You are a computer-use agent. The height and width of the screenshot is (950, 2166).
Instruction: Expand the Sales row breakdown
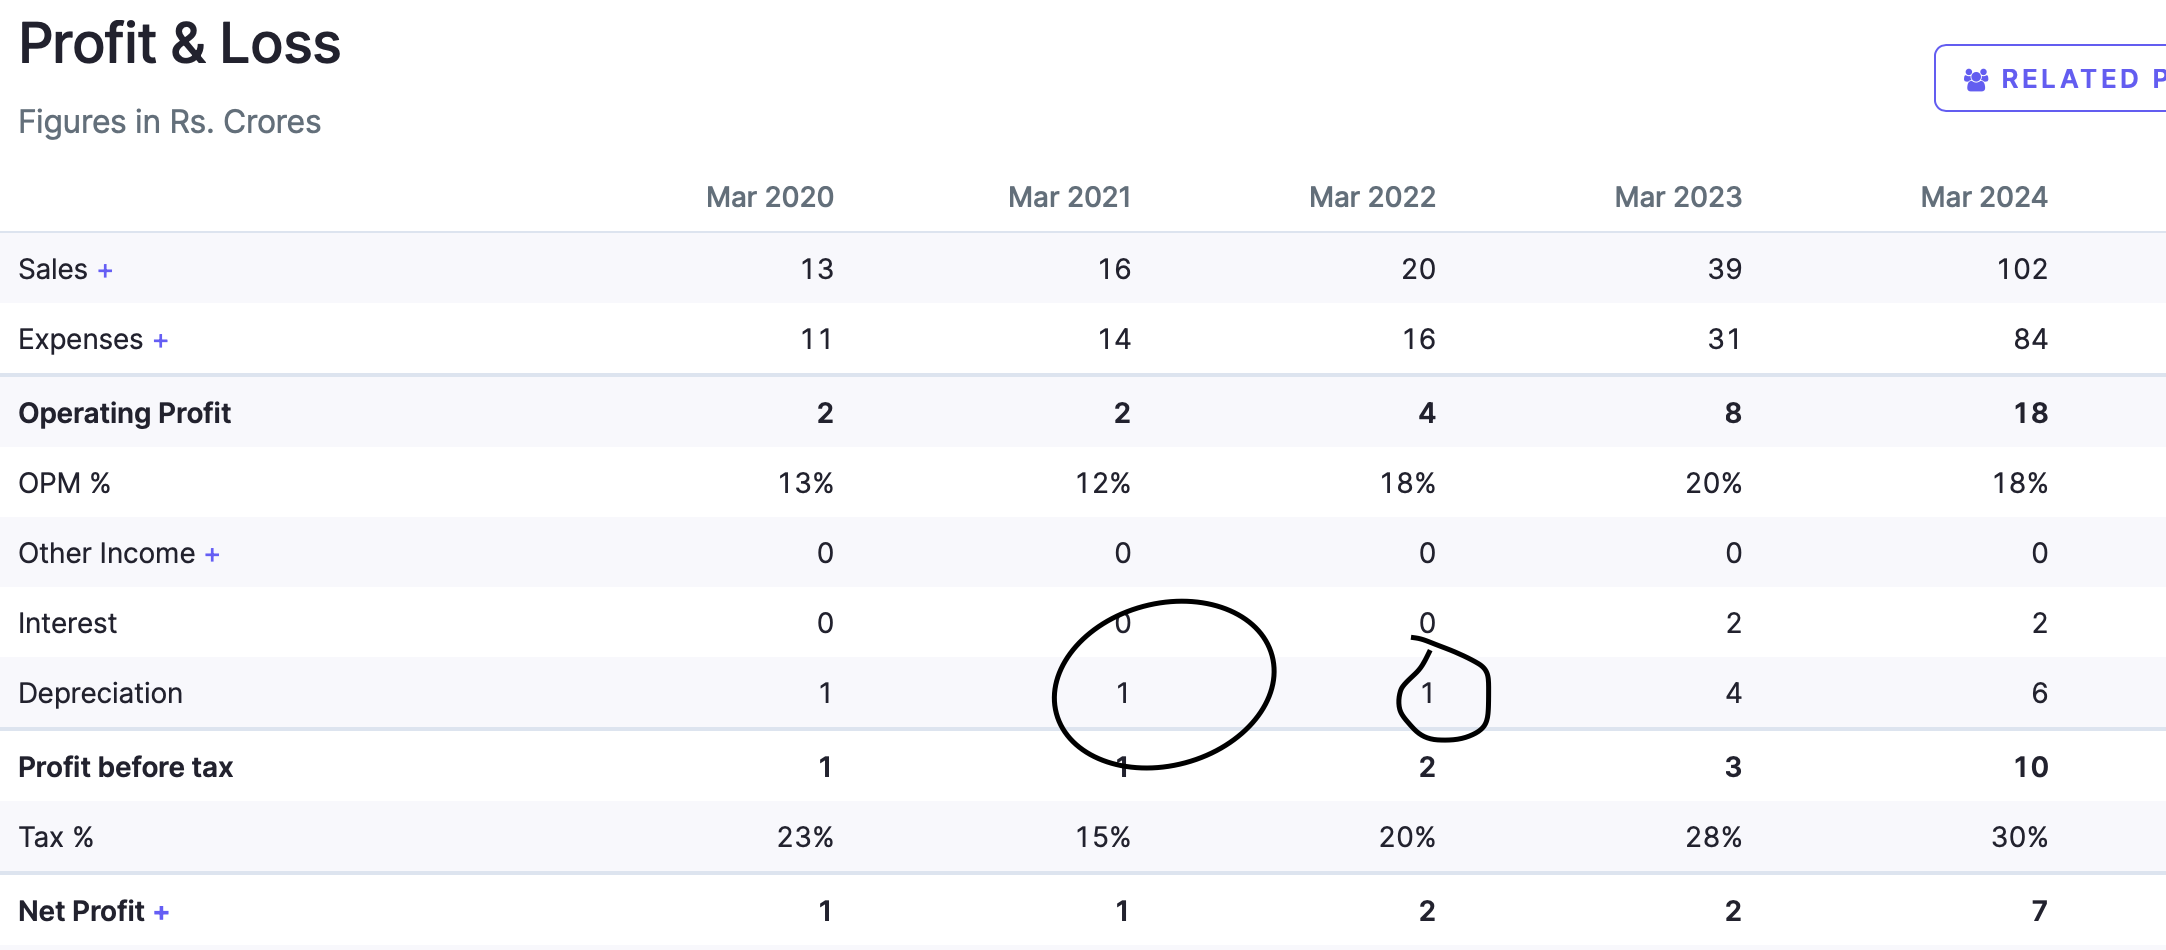(x=105, y=270)
